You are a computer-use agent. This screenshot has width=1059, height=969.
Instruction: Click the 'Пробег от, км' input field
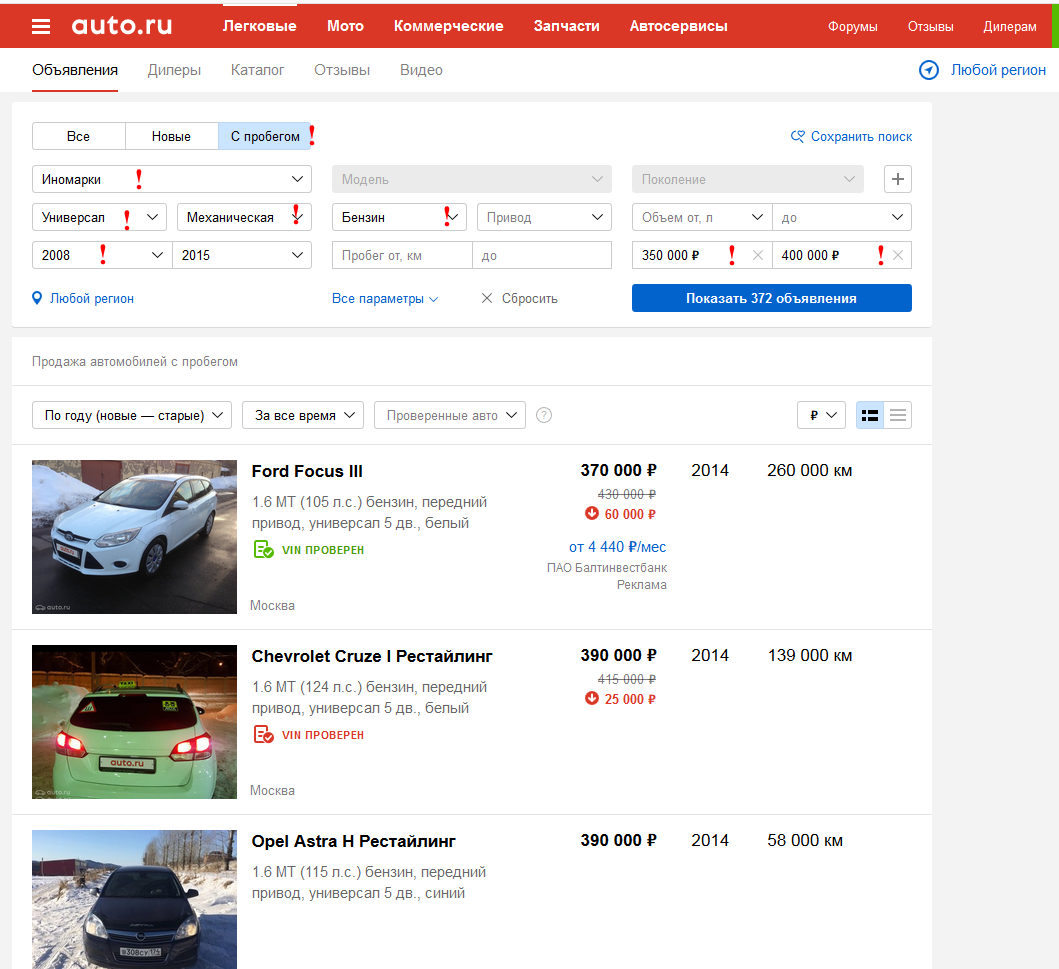tap(402, 255)
